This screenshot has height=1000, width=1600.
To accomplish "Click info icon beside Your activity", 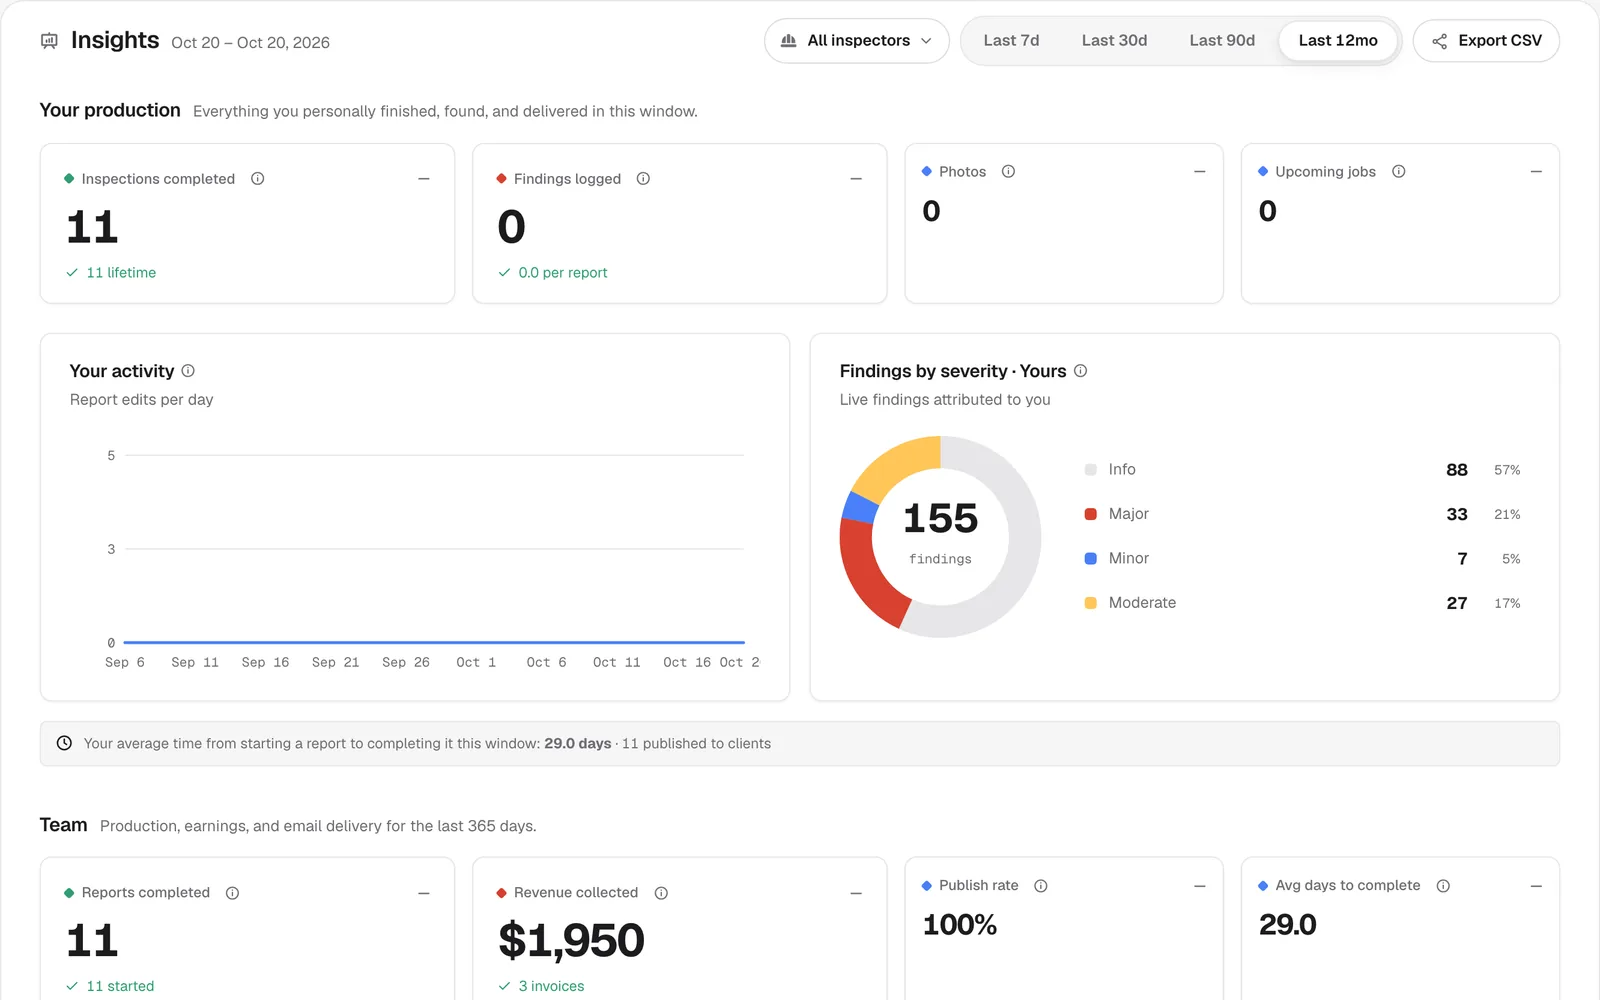I will 188,371.
